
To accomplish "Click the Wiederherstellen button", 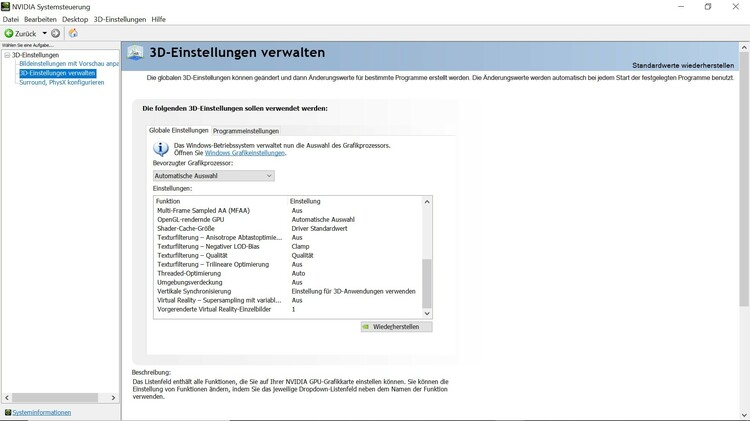I will coord(397,327).
